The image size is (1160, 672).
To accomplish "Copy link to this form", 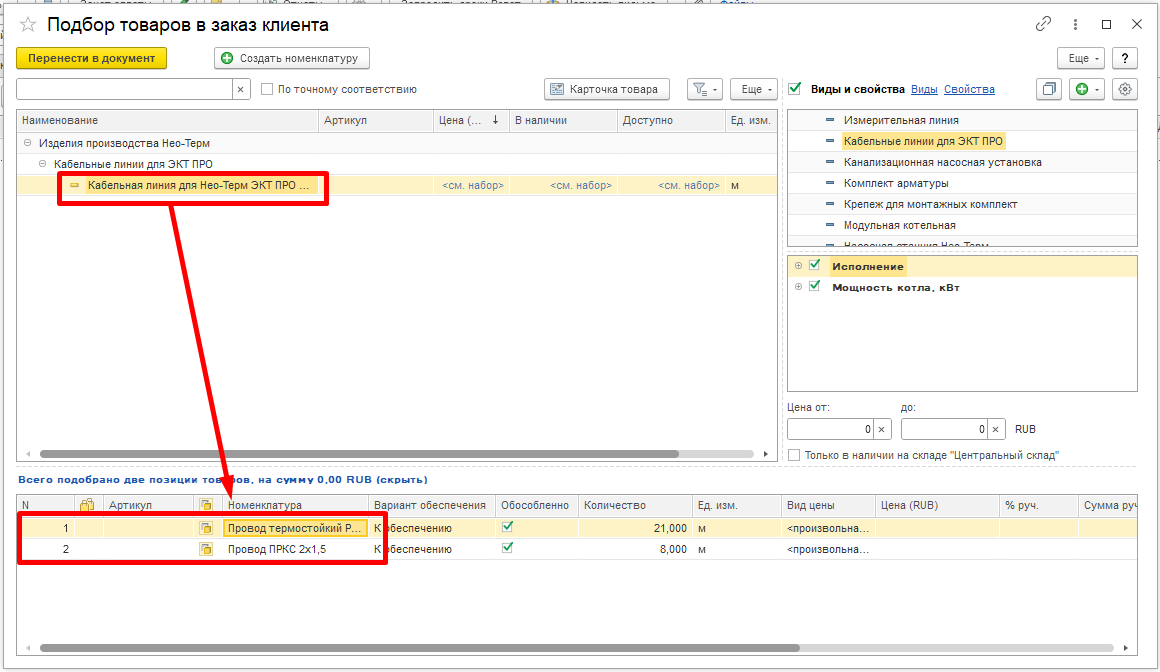I will (x=1043, y=24).
